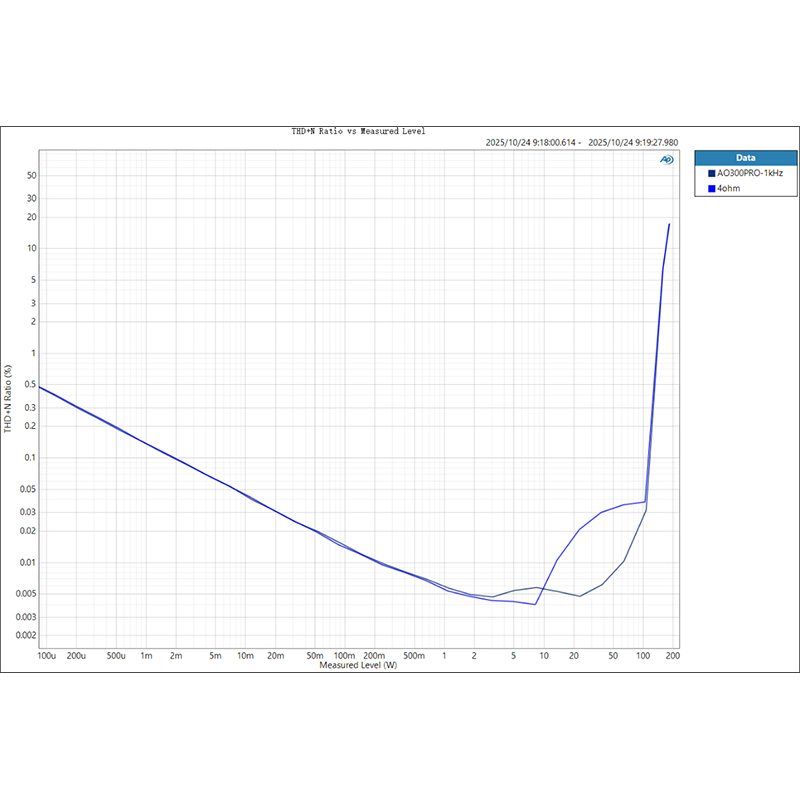The width and height of the screenshot is (800, 800).
Task: Click the dark blue AO300PRO-1kHz color swatch
Action: click(x=711, y=173)
